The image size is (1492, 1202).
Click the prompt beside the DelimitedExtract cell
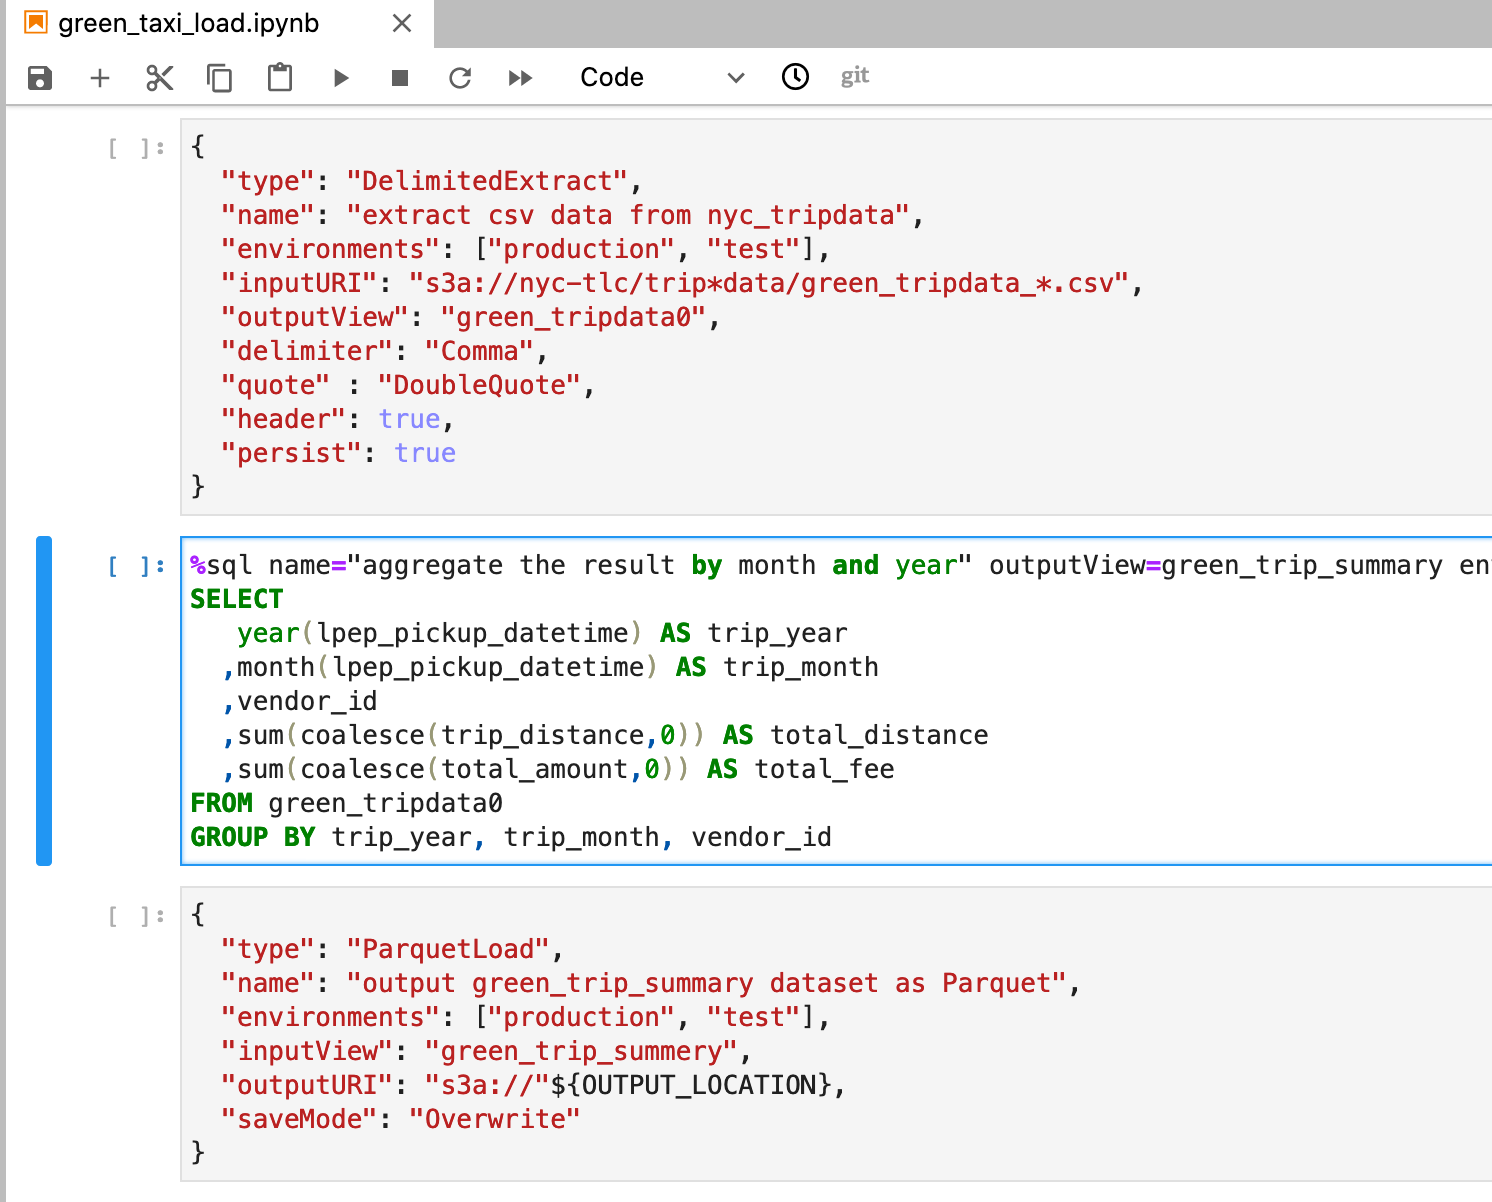tap(136, 149)
